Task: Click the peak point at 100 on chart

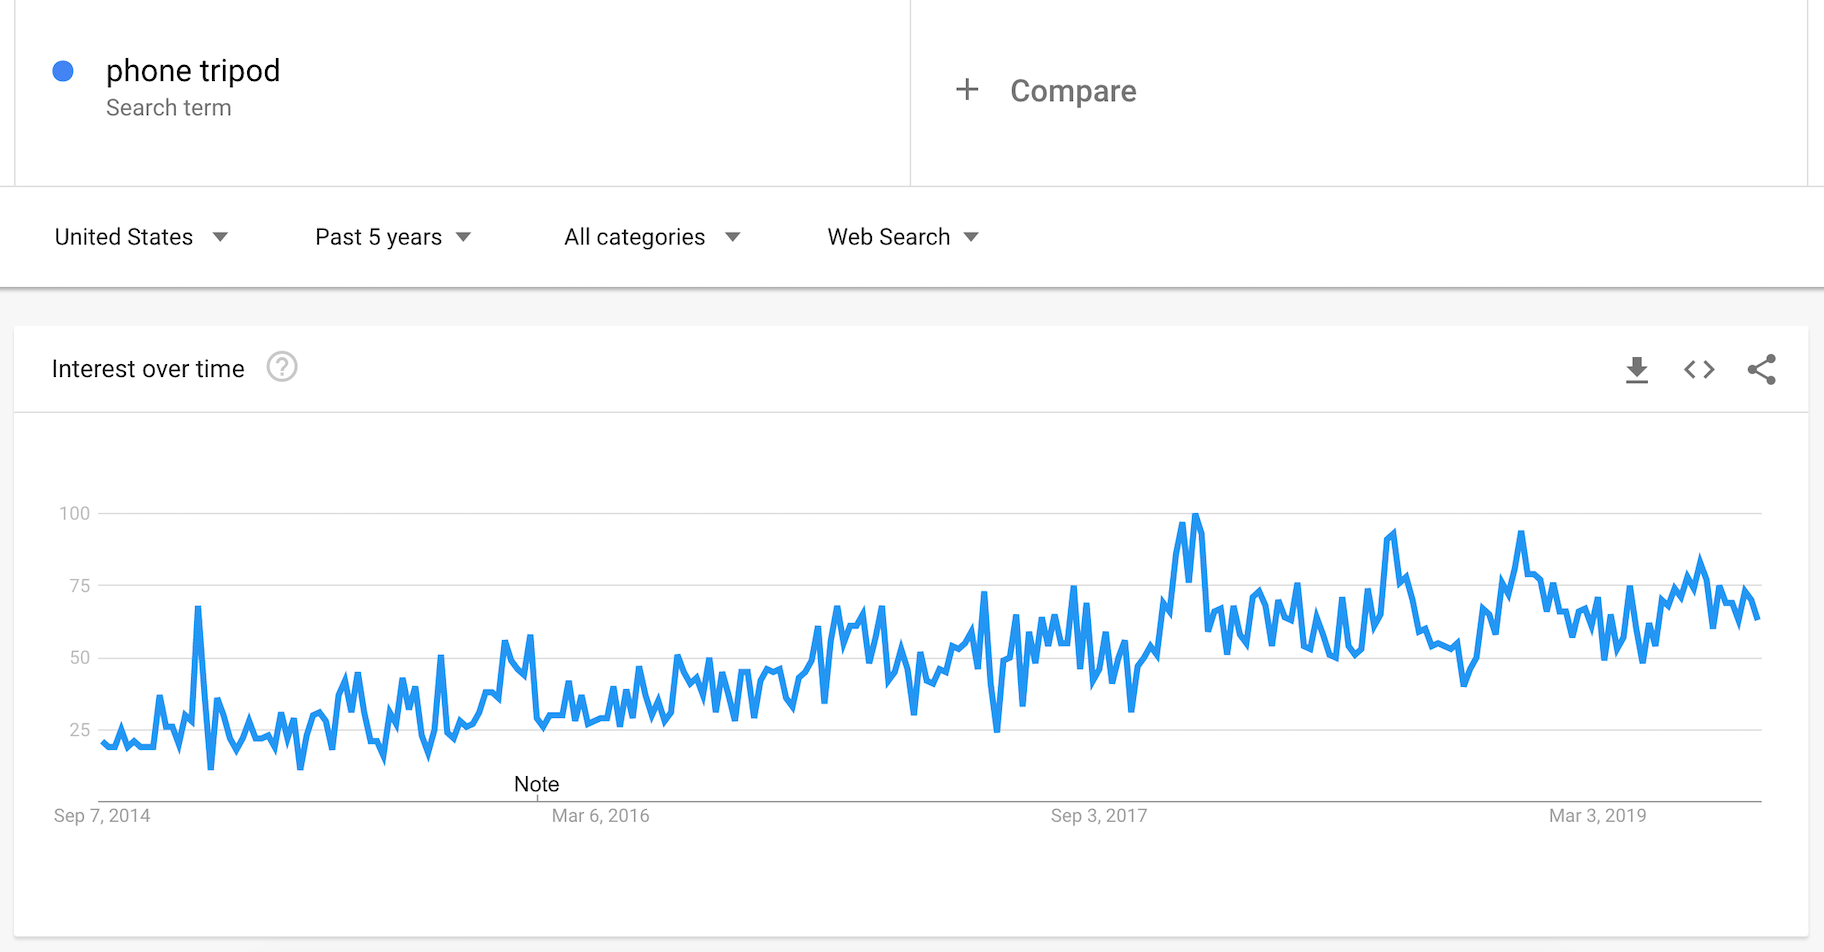Action: pos(1195,515)
